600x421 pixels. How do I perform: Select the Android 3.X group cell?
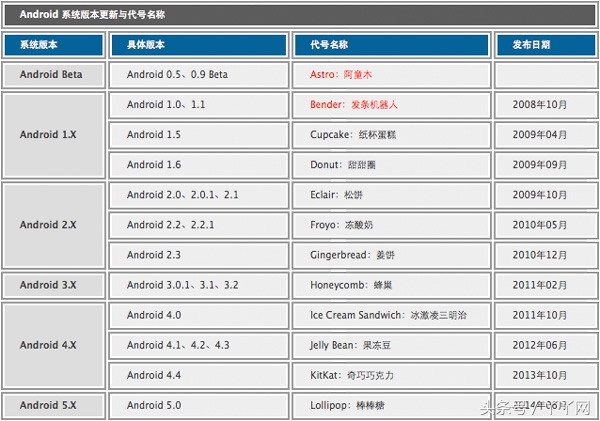point(54,286)
